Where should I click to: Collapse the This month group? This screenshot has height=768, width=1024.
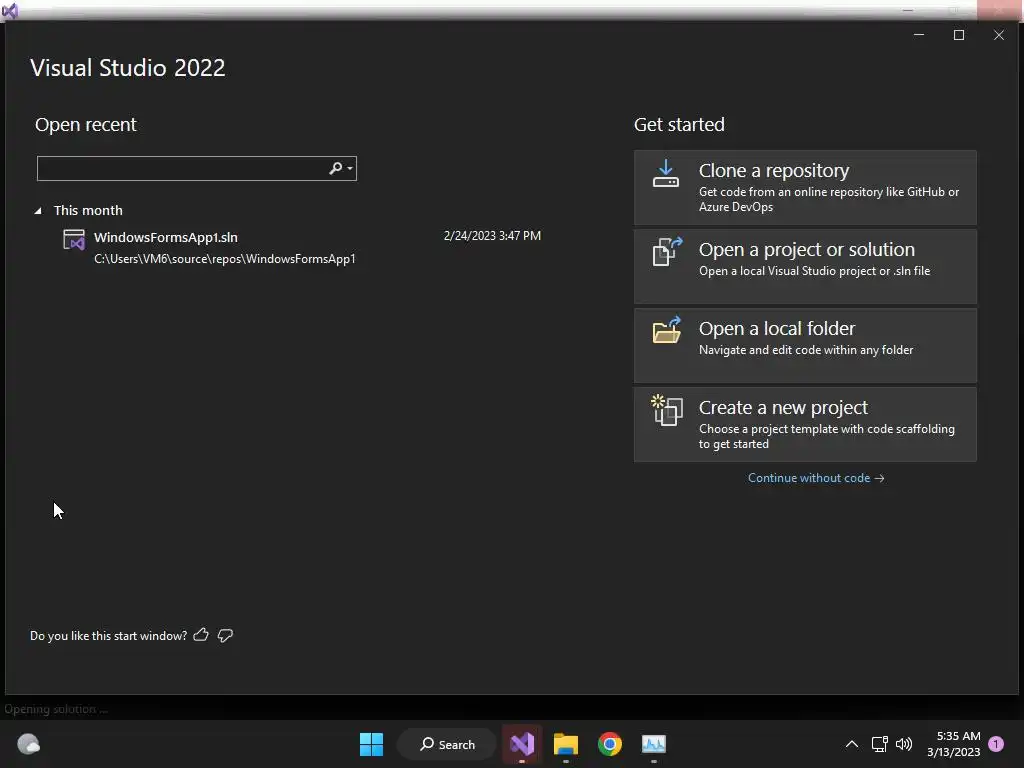pos(38,210)
